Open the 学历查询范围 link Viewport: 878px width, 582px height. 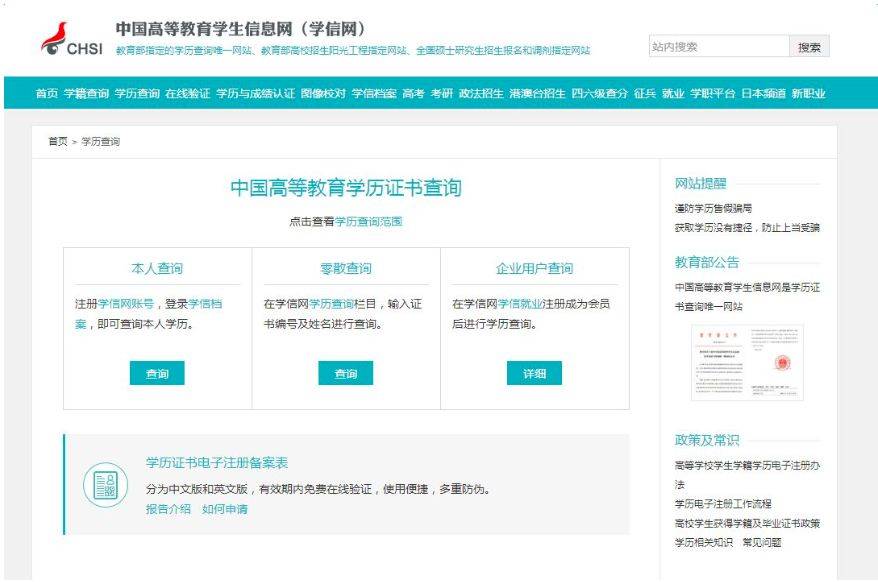pos(369,222)
